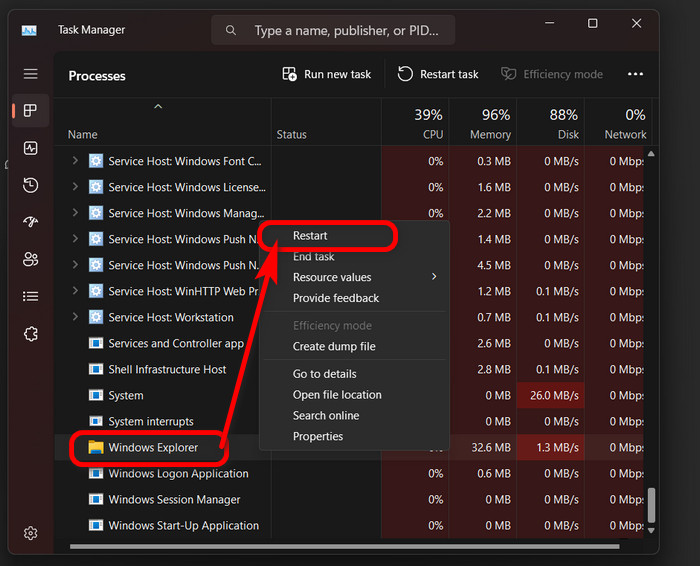Click the Services and Controller app icon
The height and width of the screenshot is (566, 700).
point(96,343)
